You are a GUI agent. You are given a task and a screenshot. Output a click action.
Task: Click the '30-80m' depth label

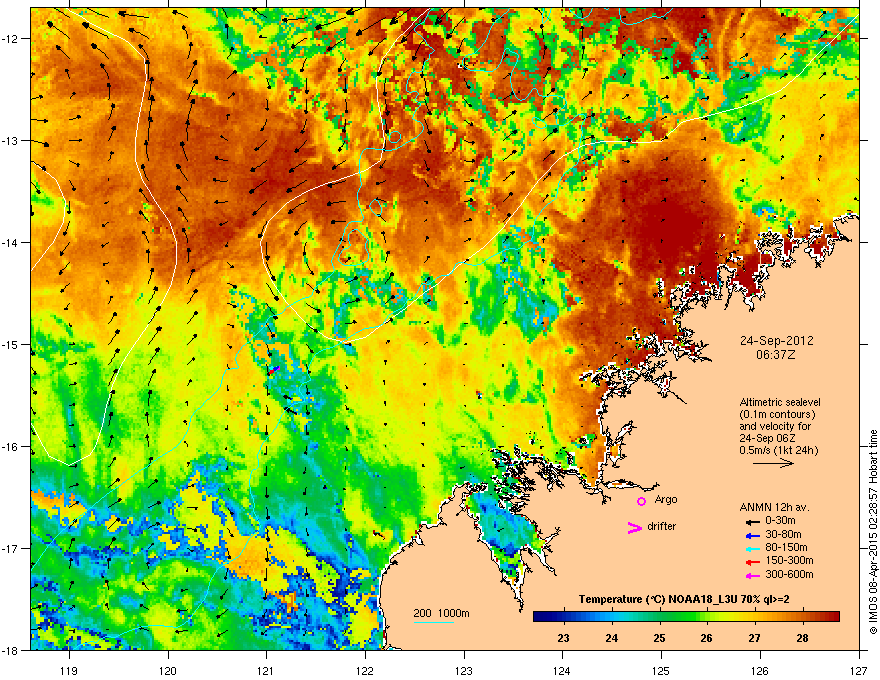pyautogui.click(x=783, y=534)
